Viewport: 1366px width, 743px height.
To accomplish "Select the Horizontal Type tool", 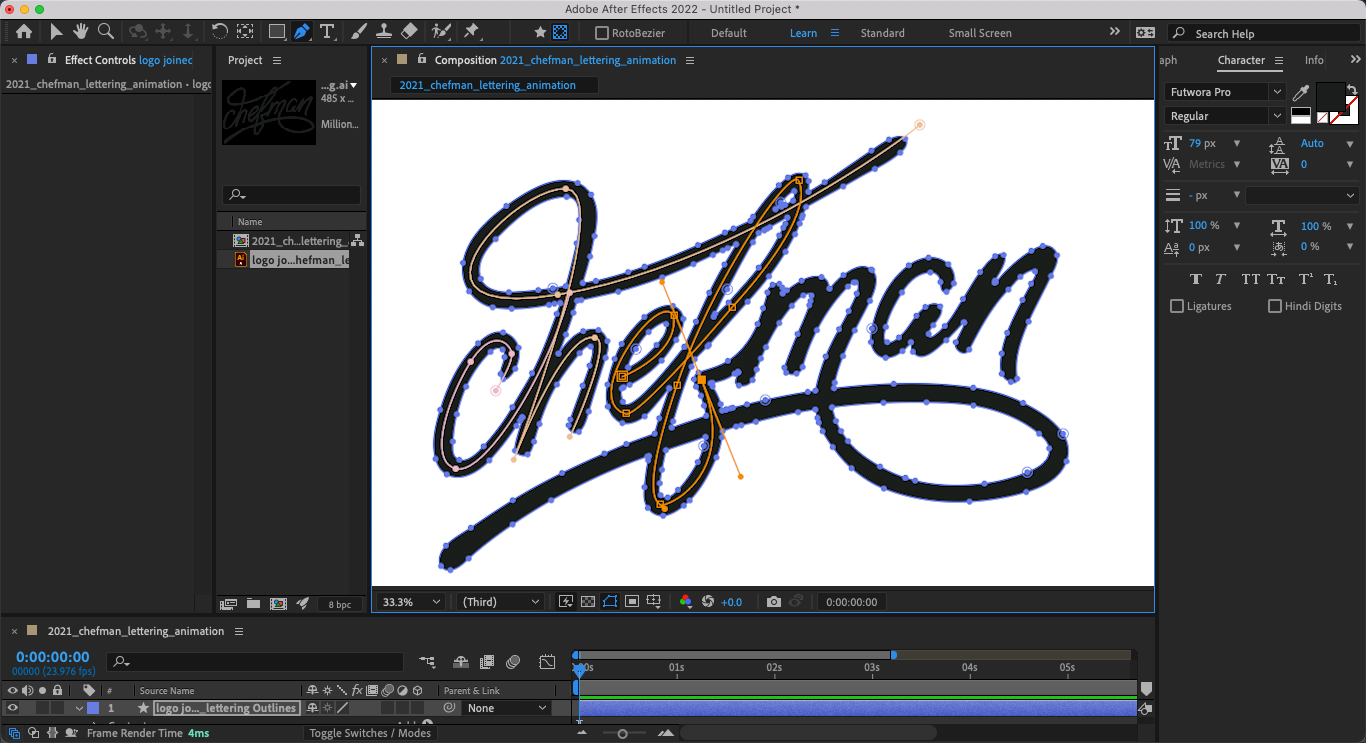I will (x=327, y=32).
